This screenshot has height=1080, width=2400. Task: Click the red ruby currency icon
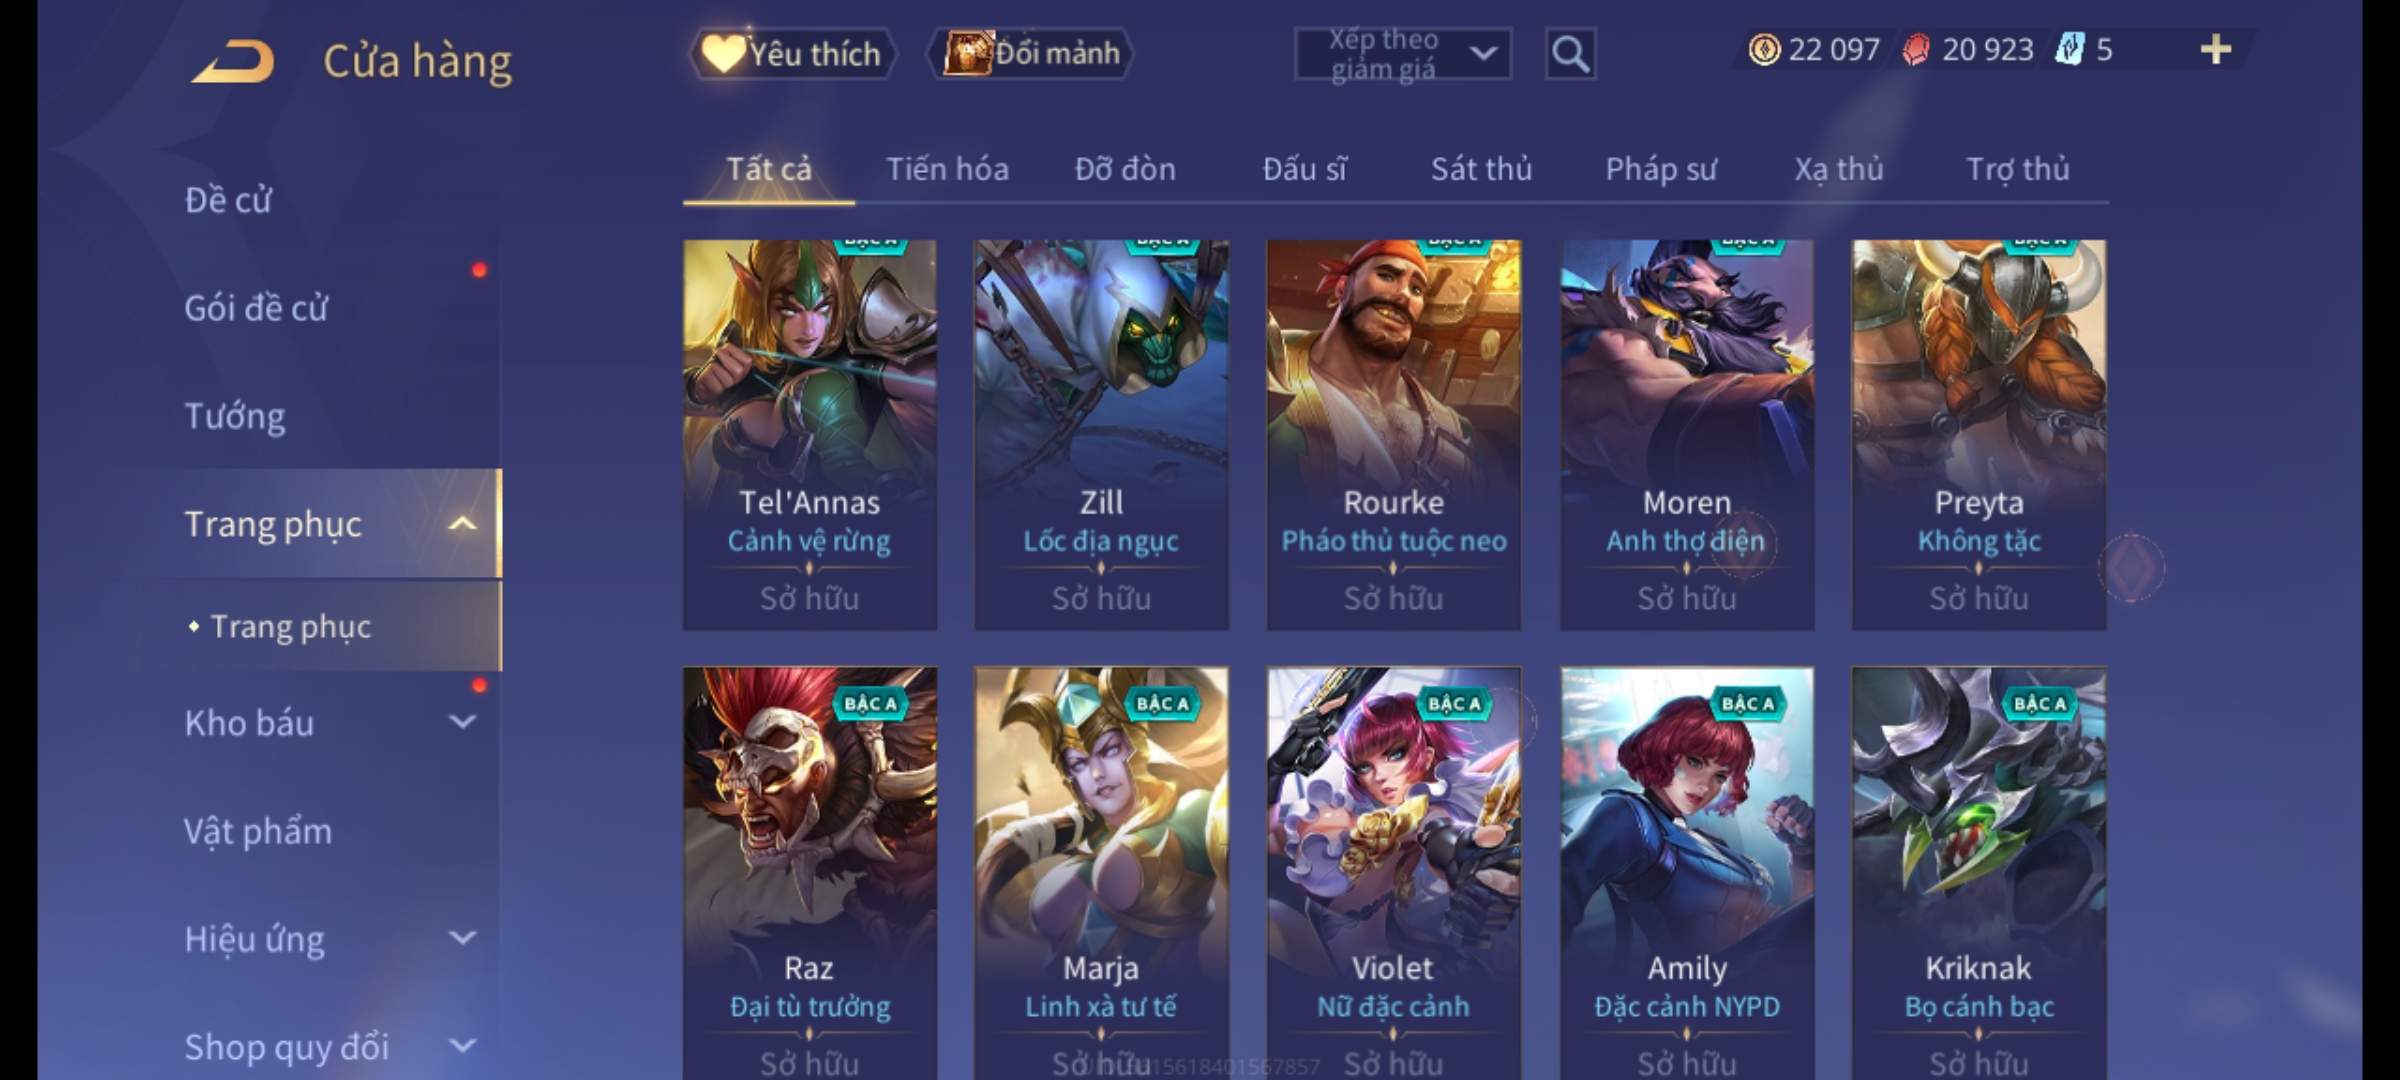(x=1916, y=49)
